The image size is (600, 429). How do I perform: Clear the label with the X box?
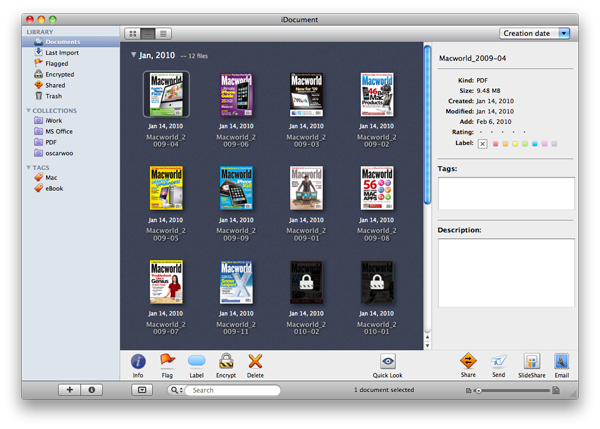483,144
